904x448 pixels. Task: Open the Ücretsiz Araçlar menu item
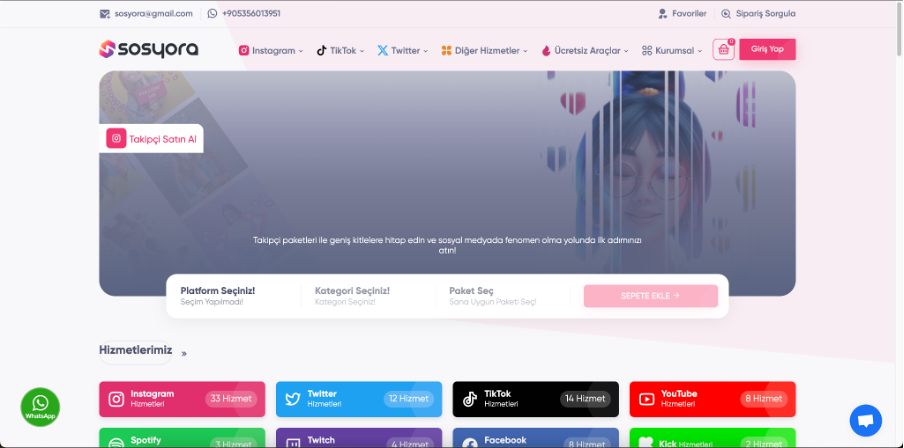585,51
